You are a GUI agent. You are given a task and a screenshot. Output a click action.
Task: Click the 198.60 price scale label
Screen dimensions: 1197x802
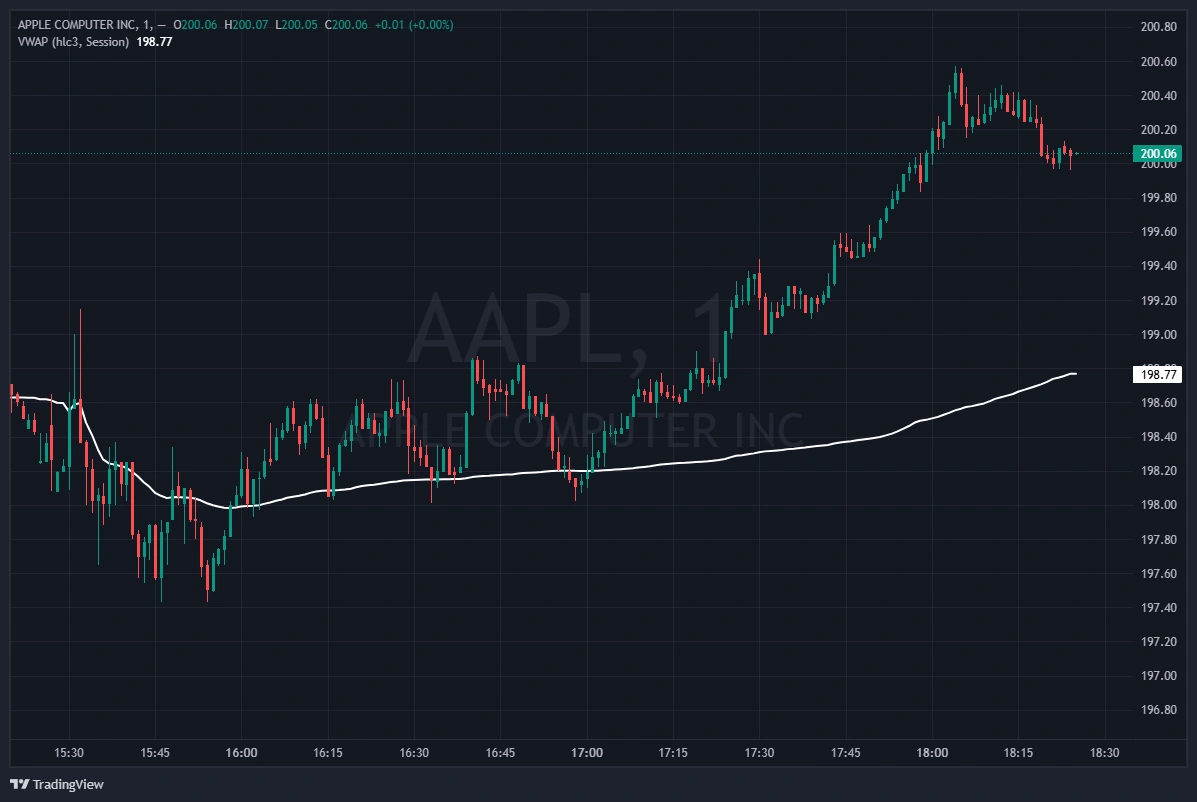click(x=1158, y=403)
